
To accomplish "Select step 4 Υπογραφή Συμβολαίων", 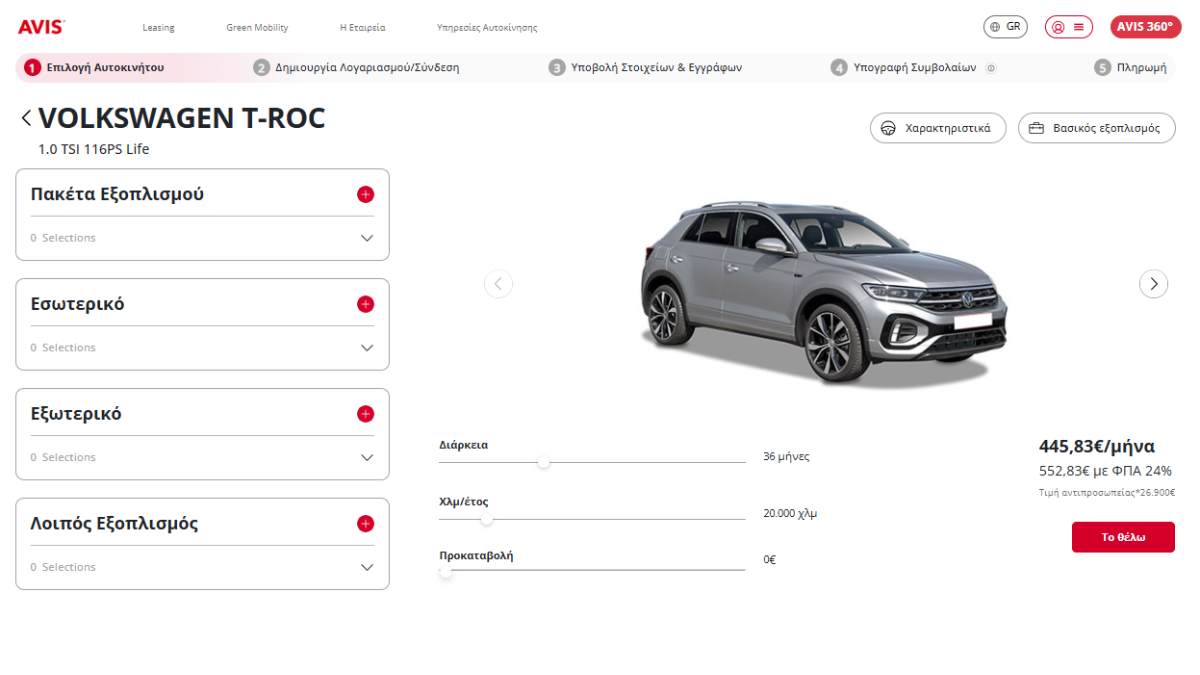I will pyautogui.click(x=903, y=68).
